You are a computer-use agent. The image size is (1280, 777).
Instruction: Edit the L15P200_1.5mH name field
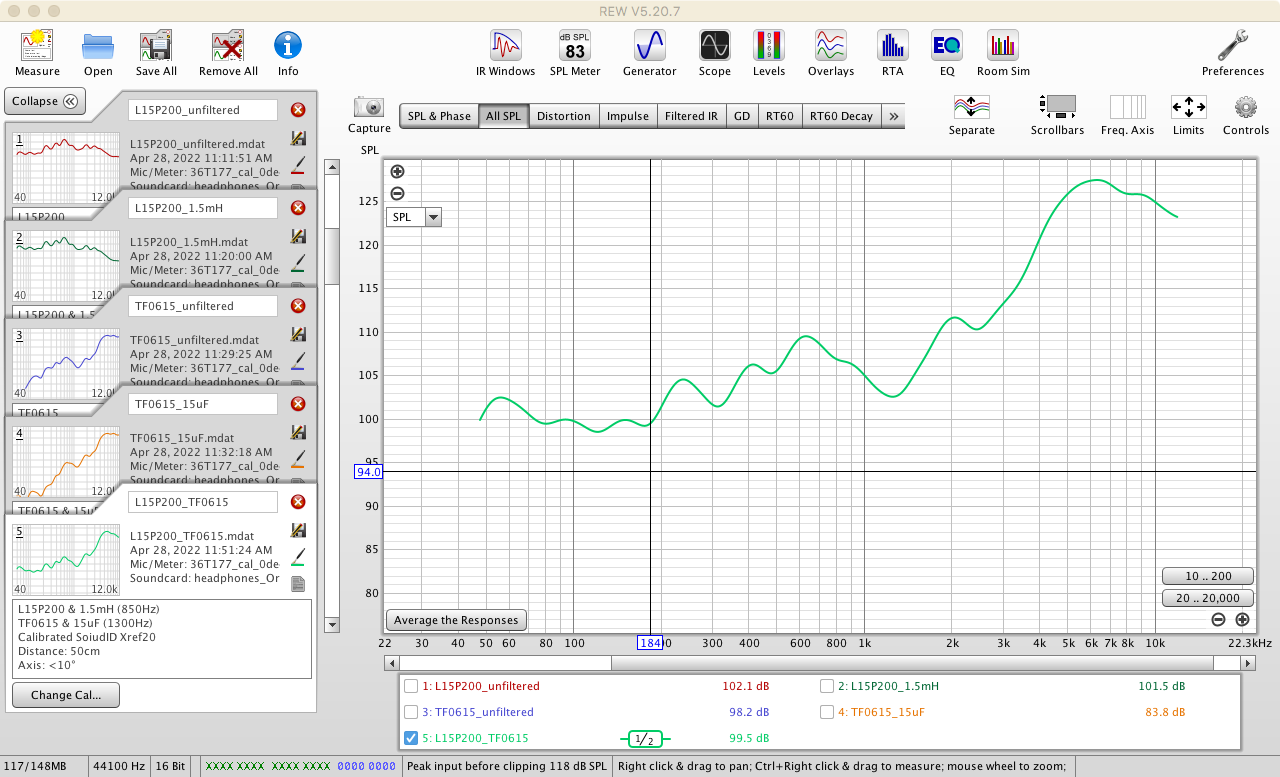203,208
